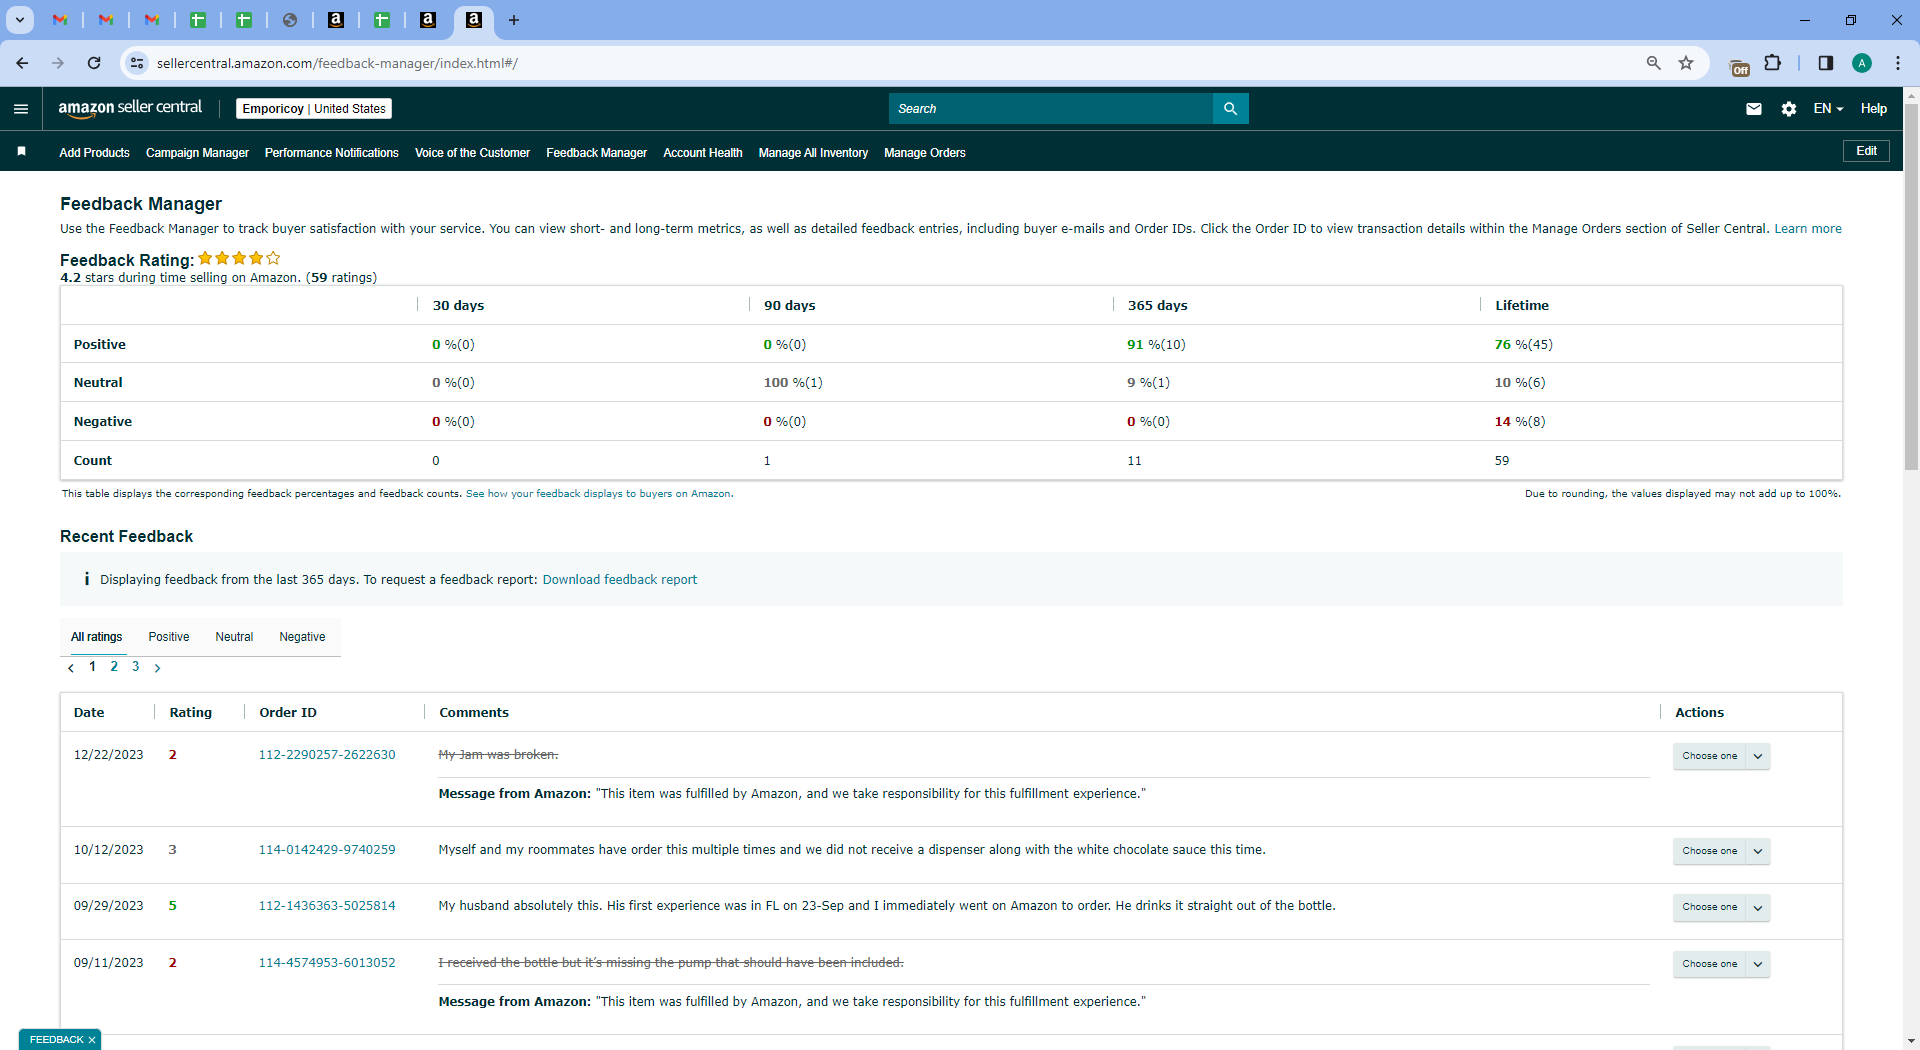Go to the next feedback page arrow

tap(157, 668)
